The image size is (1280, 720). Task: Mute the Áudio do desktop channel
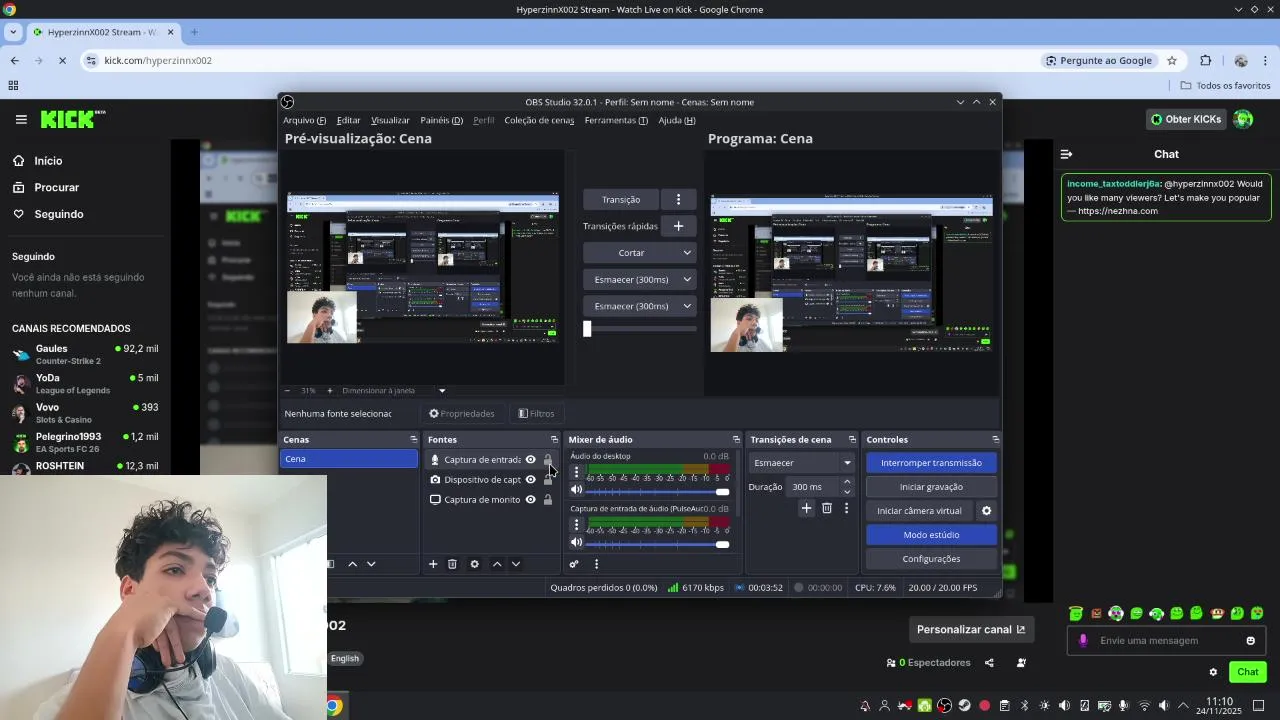[x=576, y=490]
